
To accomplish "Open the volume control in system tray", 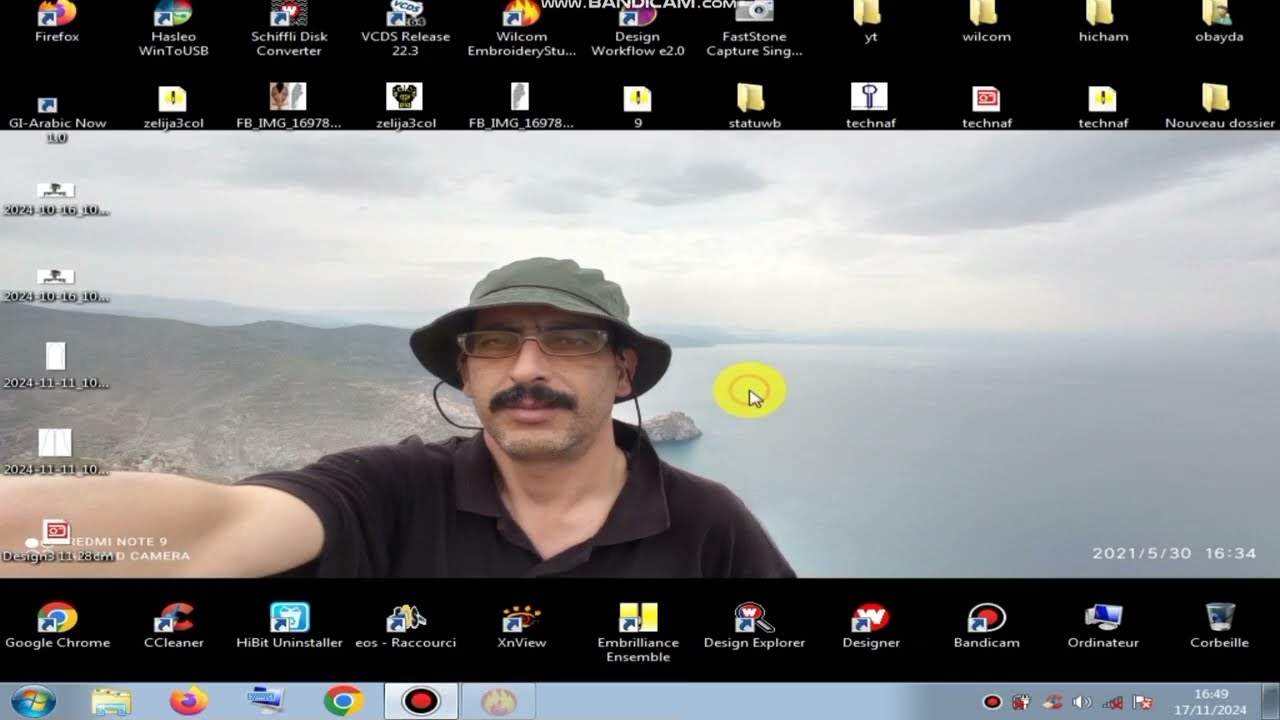I will click(1082, 702).
